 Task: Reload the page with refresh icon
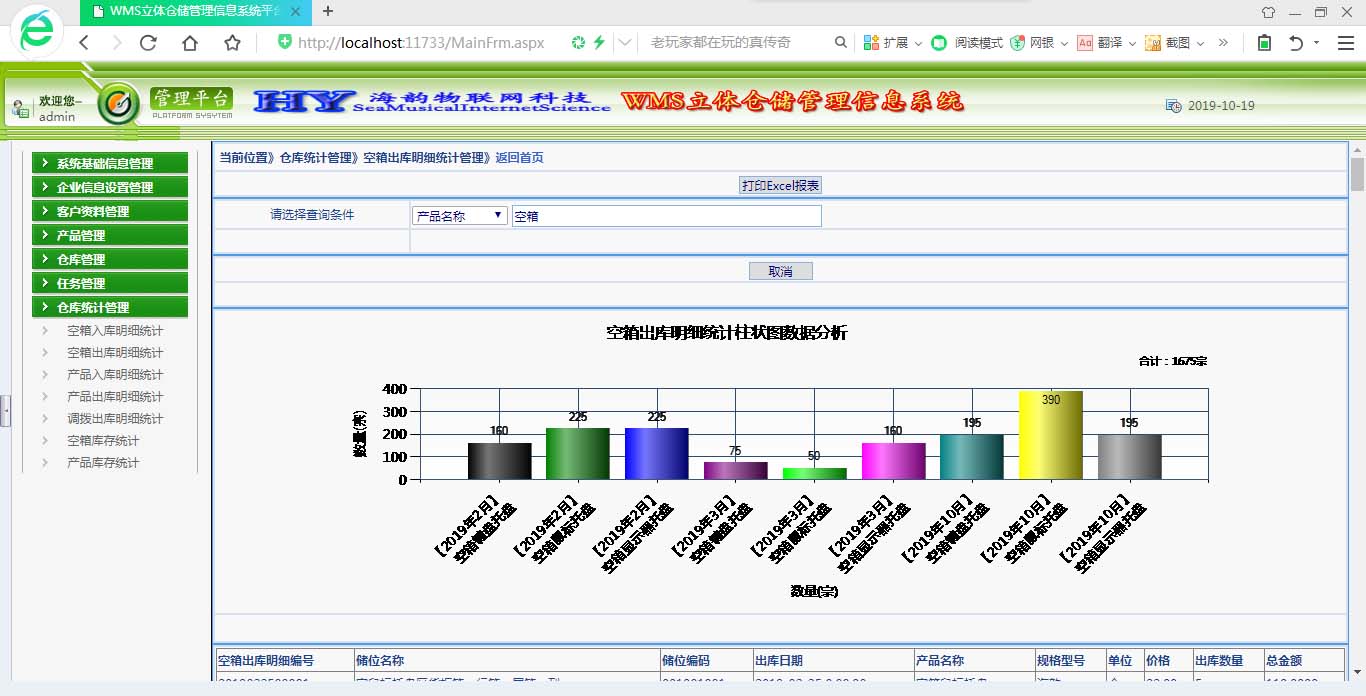(x=148, y=43)
